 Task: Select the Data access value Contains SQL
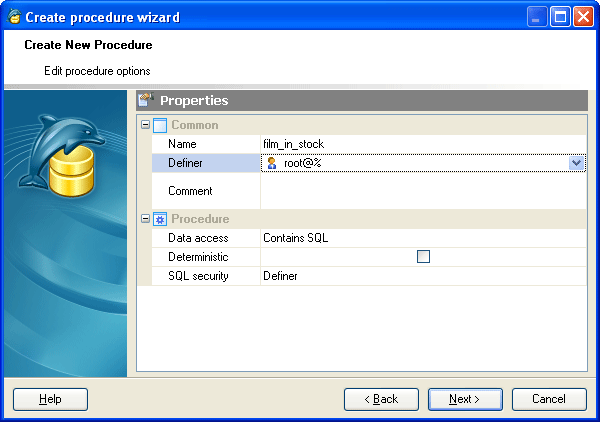pos(423,238)
